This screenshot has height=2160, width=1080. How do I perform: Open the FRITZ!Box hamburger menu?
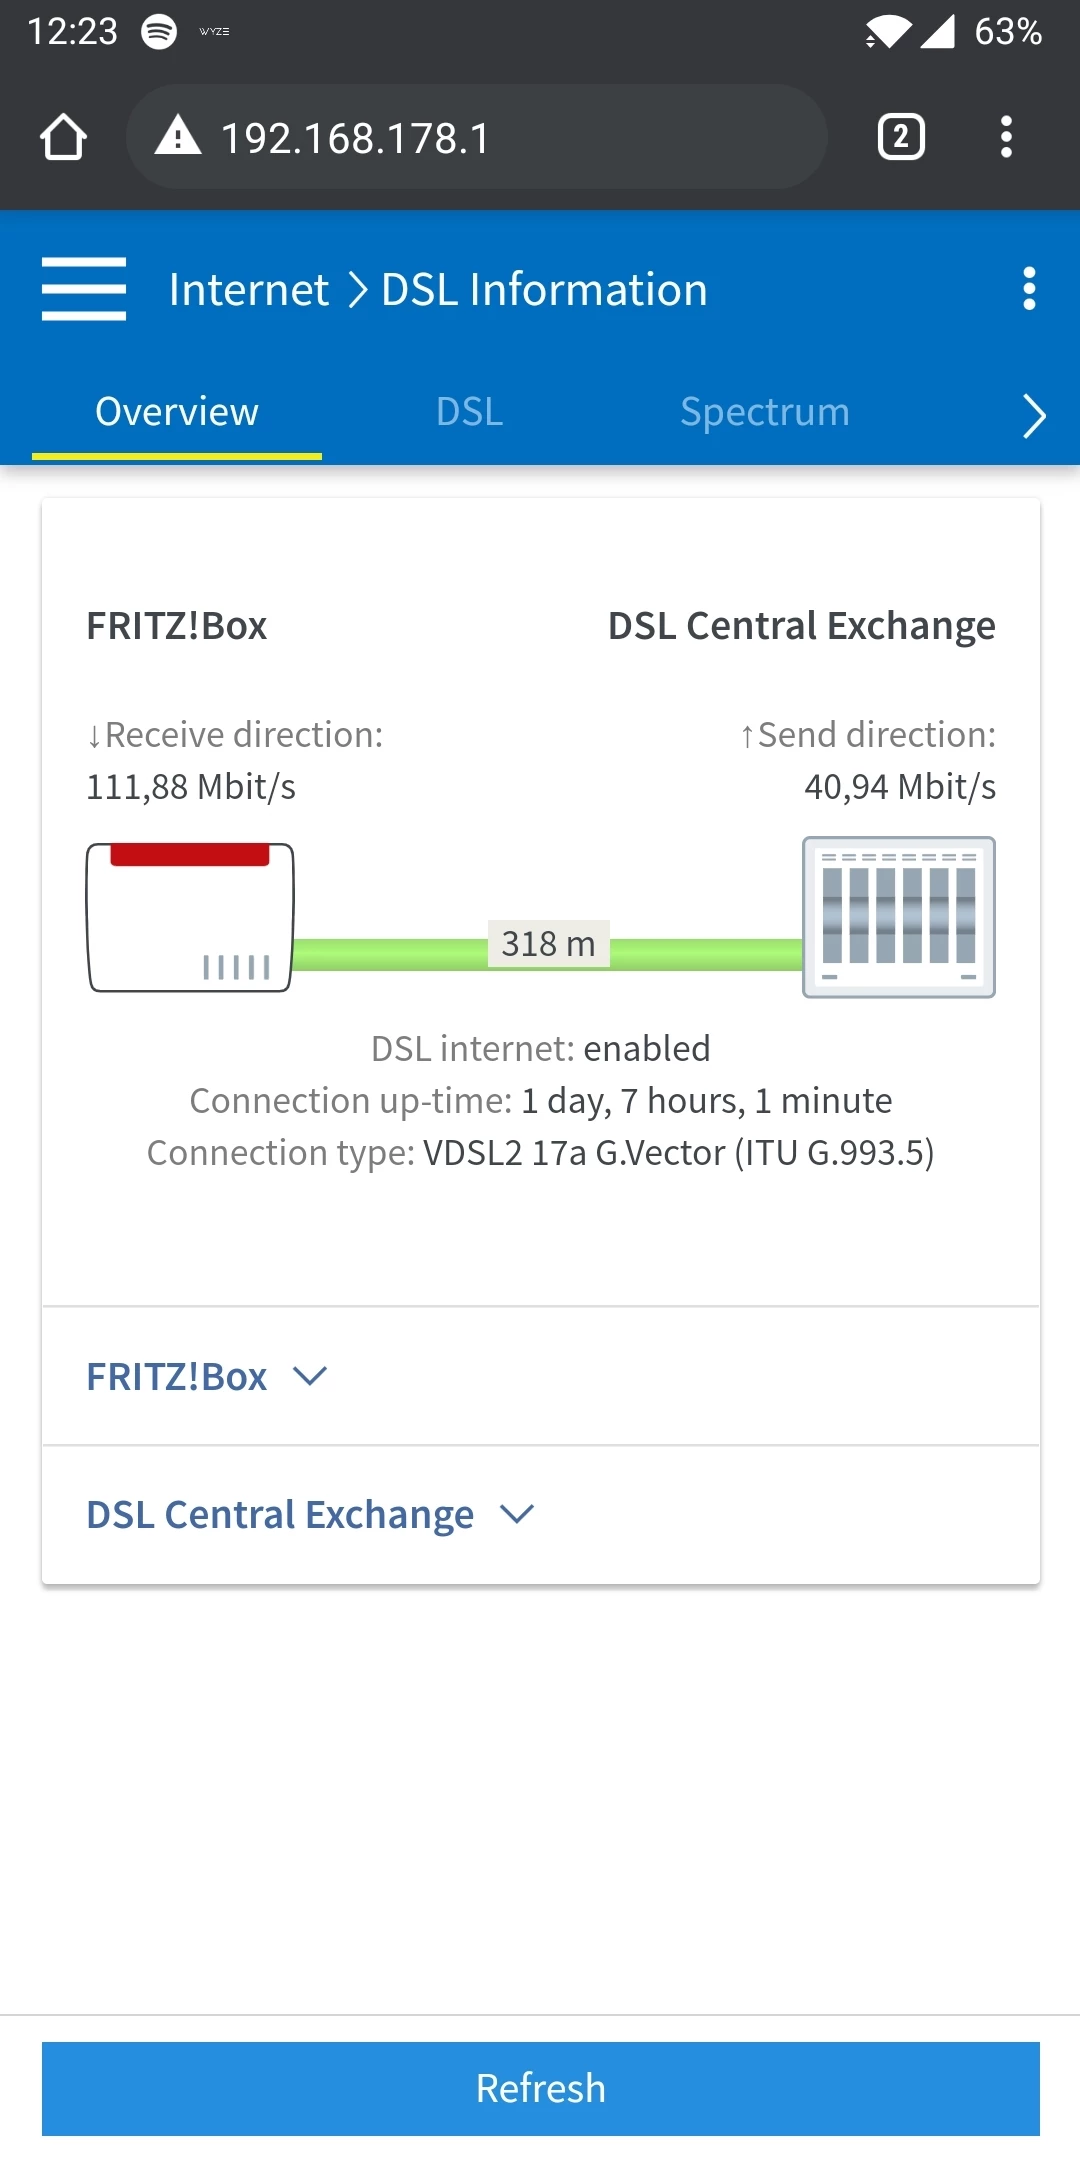click(84, 289)
